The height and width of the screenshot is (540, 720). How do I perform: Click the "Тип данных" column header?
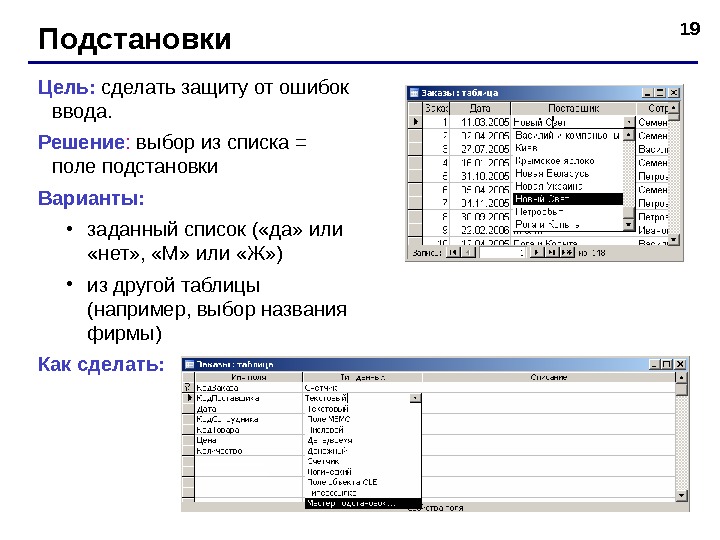pyautogui.click(x=362, y=377)
